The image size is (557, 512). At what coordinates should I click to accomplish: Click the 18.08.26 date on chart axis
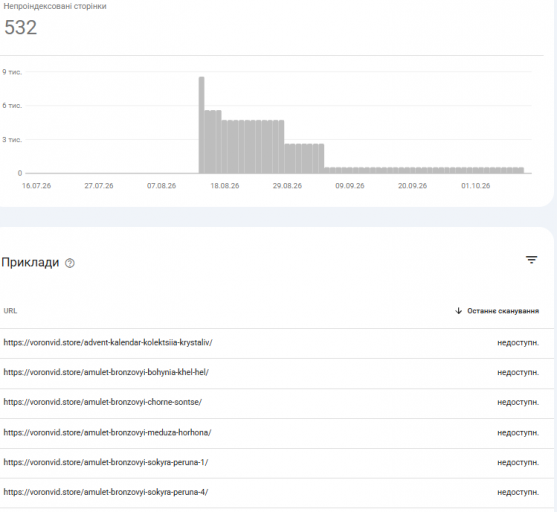point(225,186)
